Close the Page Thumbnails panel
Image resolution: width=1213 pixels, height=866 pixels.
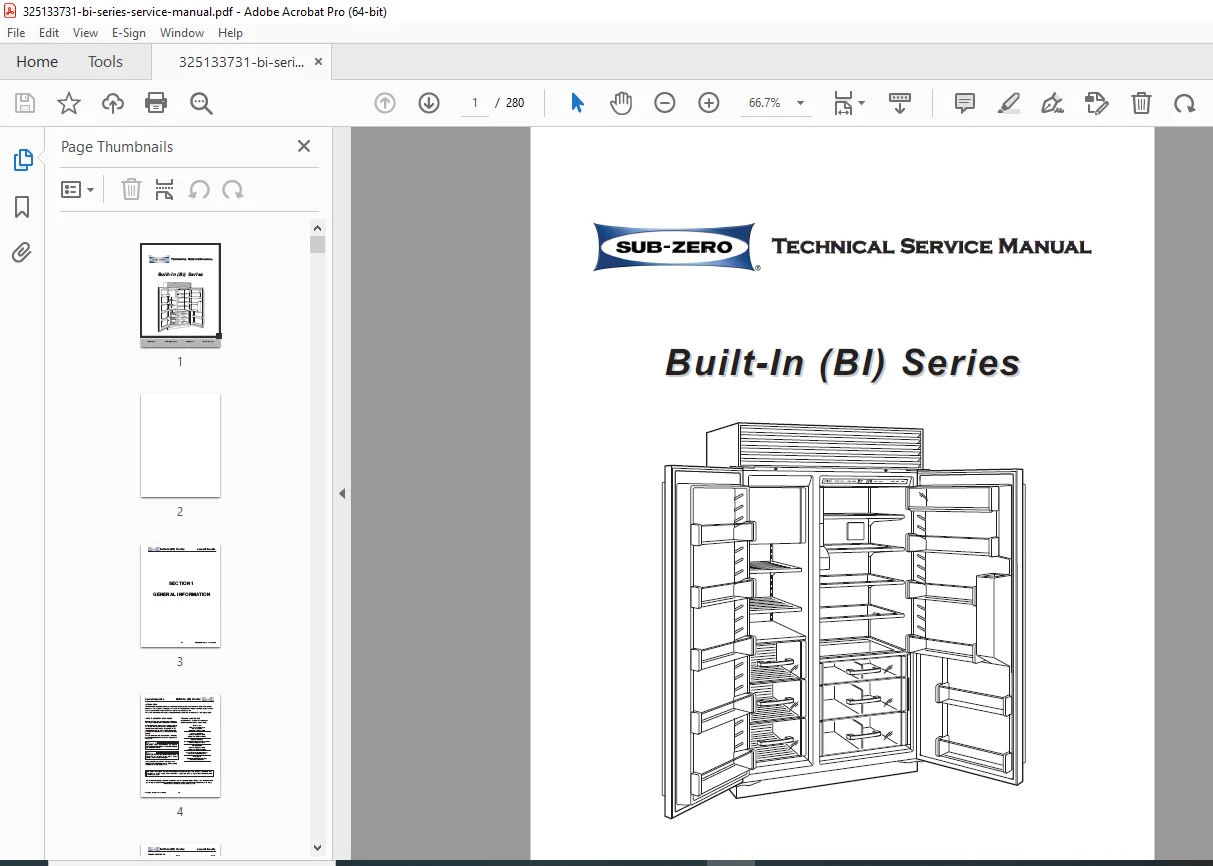click(304, 146)
